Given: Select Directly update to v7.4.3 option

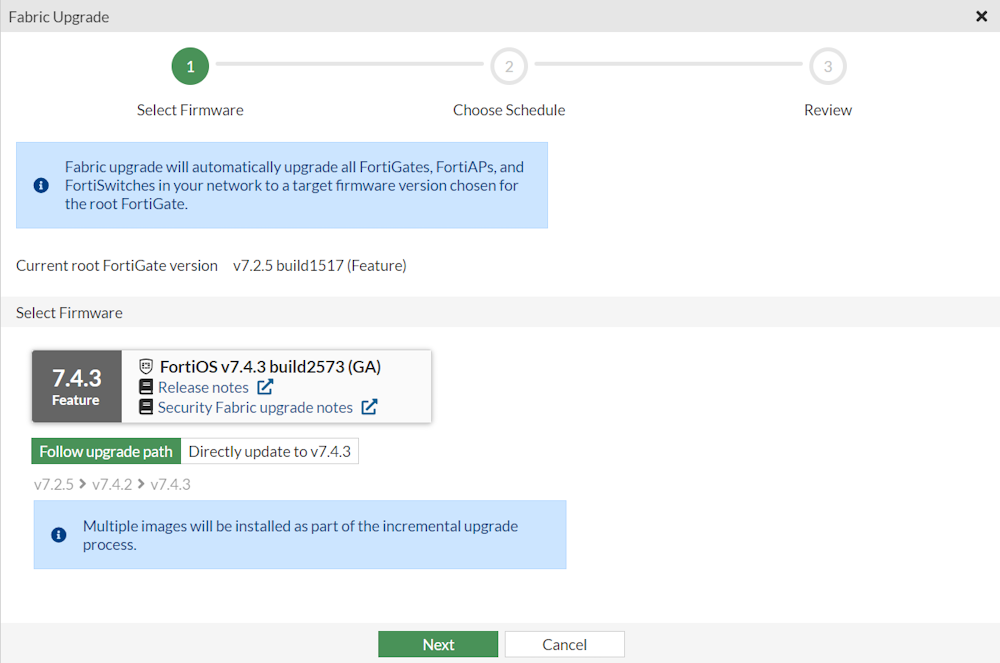Looking at the screenshot, I should point(270,451).
